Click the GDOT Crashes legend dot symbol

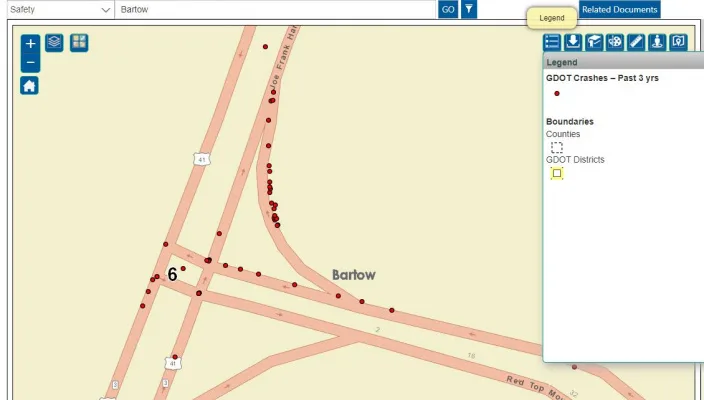point(557,93)
